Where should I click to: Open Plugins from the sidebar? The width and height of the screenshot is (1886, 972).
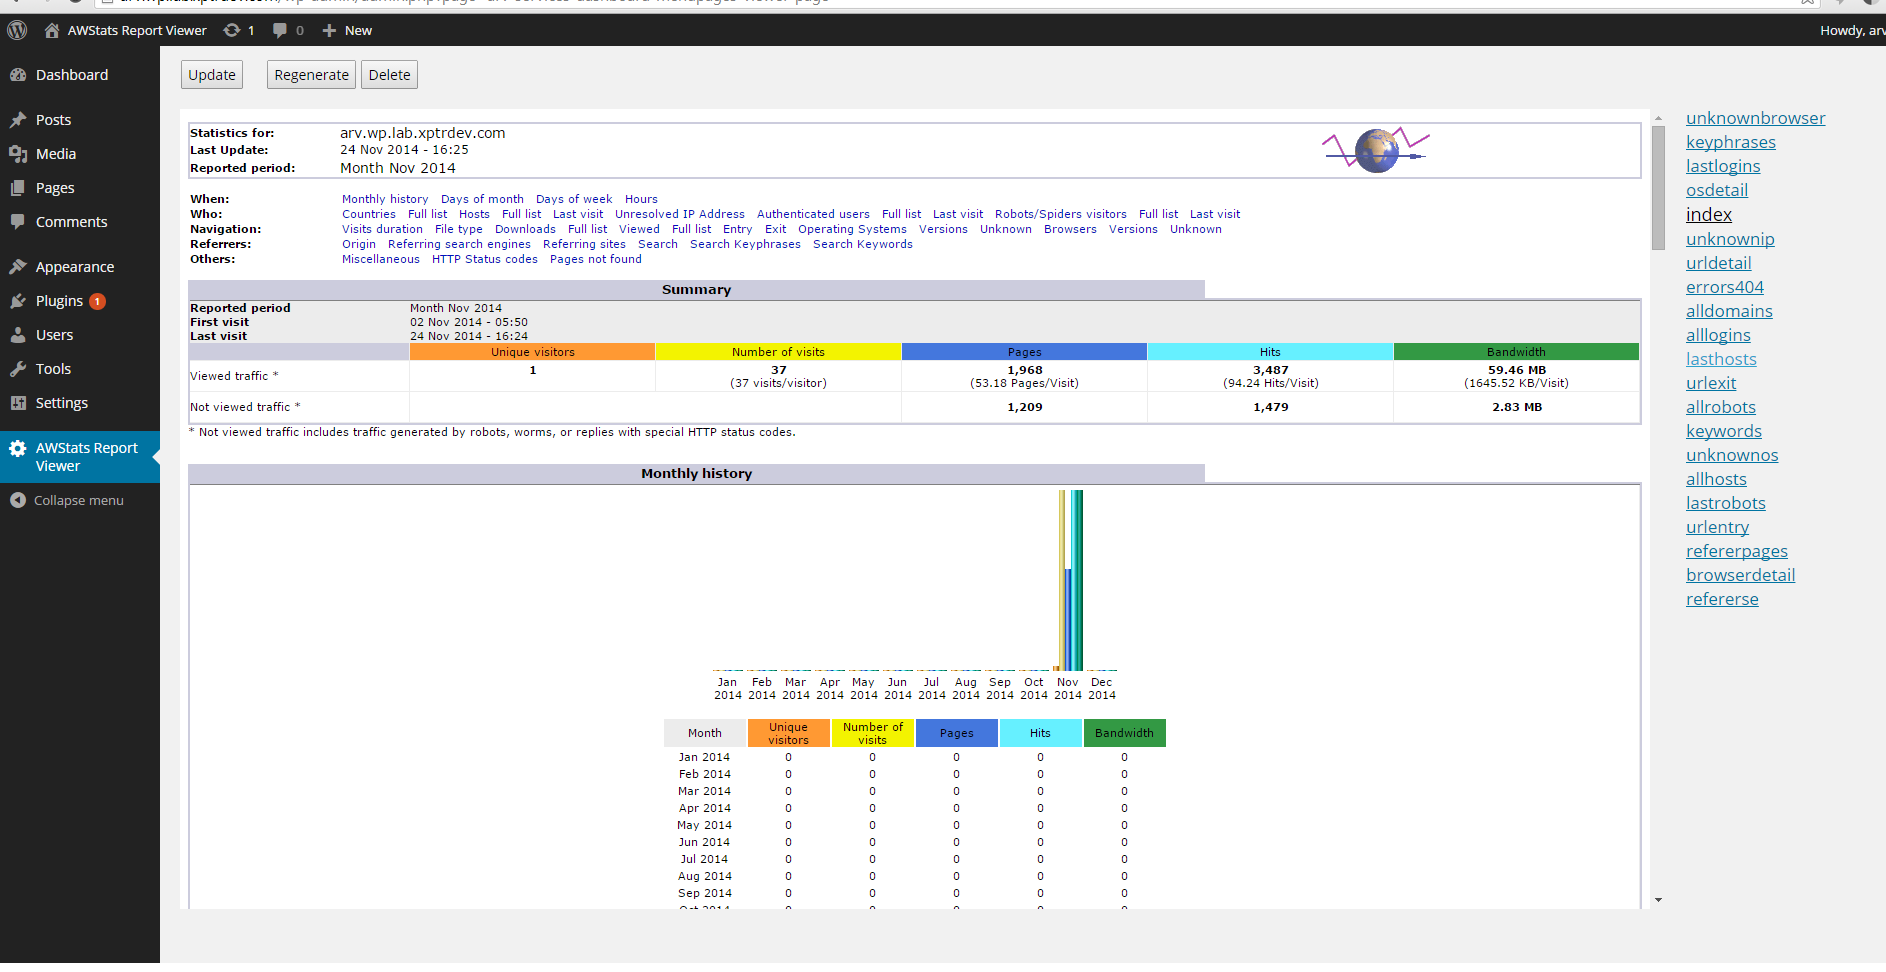click(x=59, y=301)
